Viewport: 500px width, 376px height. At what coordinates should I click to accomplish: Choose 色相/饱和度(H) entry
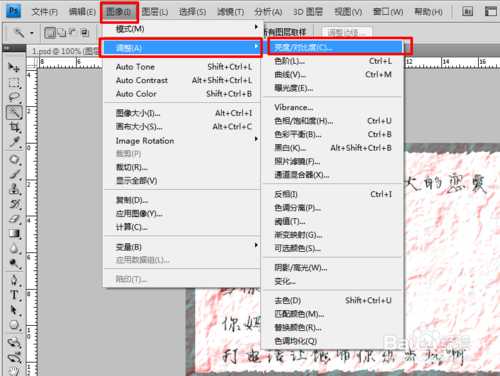pyautogui.click(x=333, y=121)
